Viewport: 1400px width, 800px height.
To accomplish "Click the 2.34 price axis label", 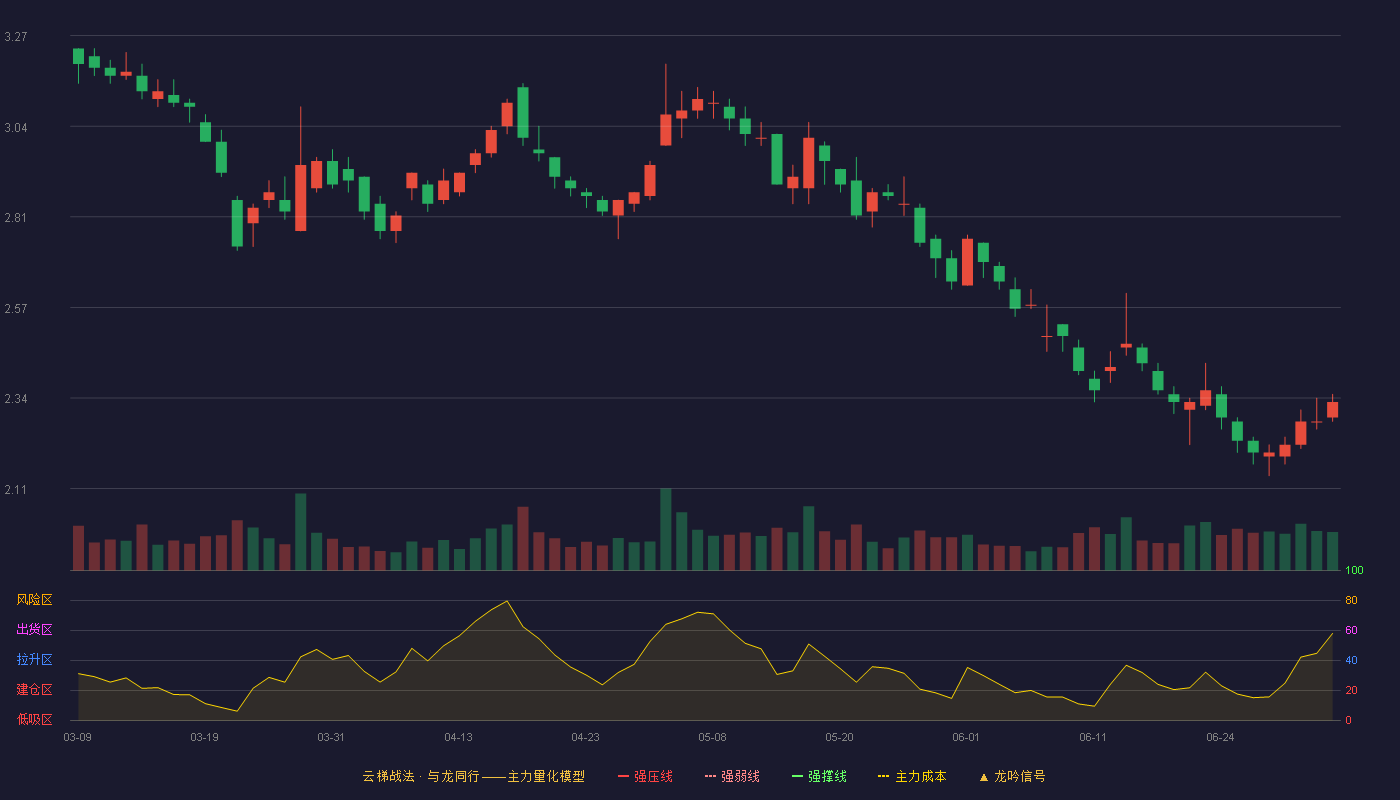I will (x=16, y=399).
